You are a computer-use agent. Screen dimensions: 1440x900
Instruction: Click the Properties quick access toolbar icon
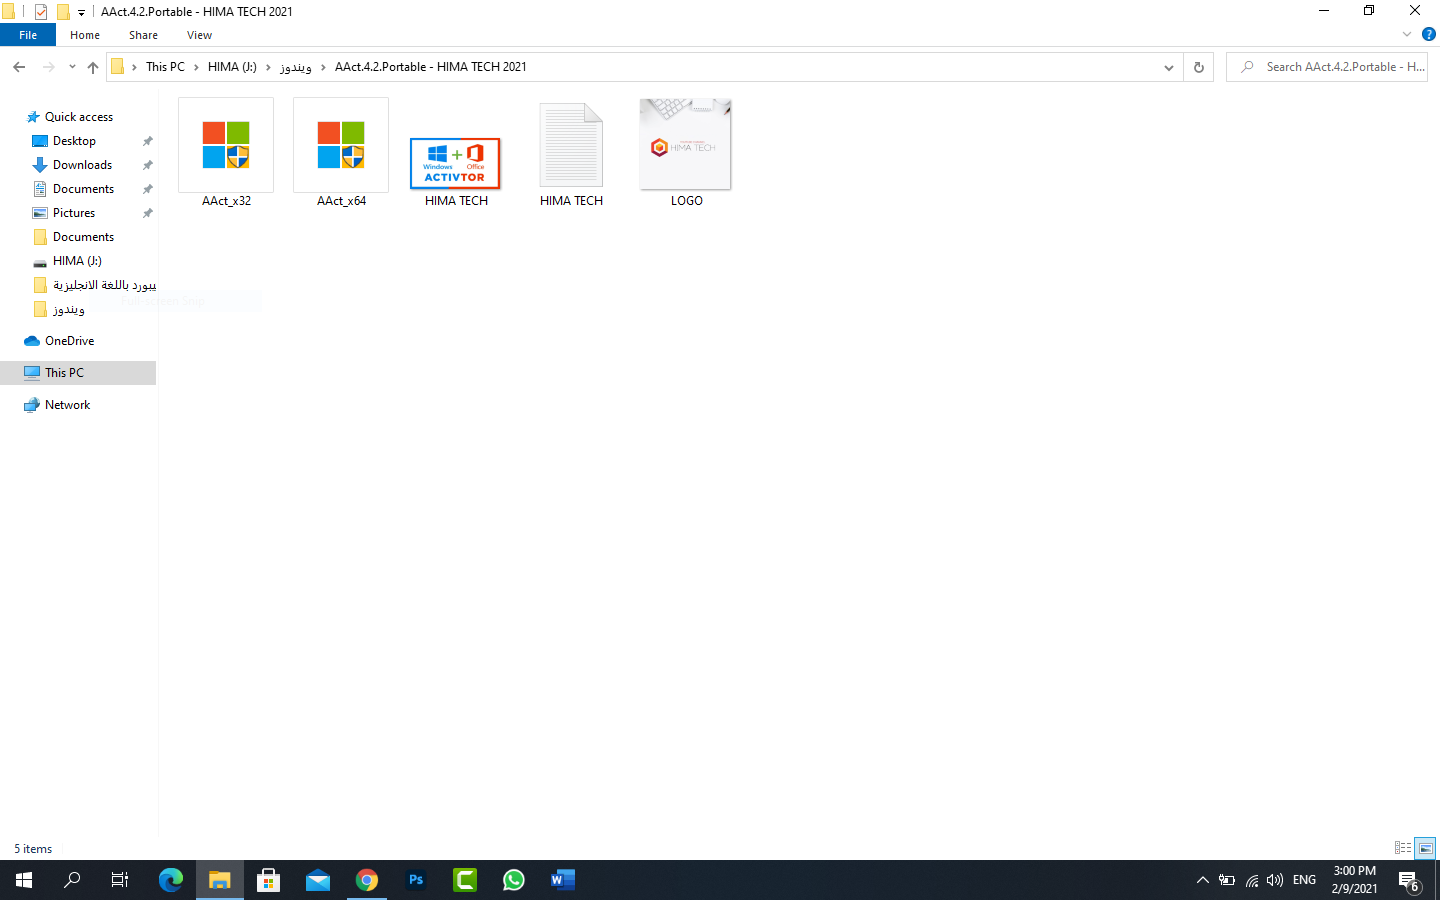(x=41, y=12)
